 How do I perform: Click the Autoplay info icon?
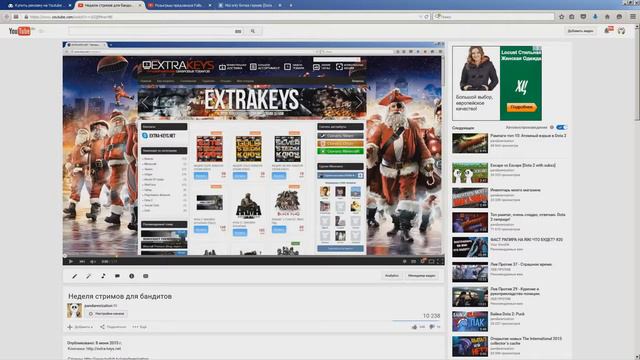click(x=552, y=127)
